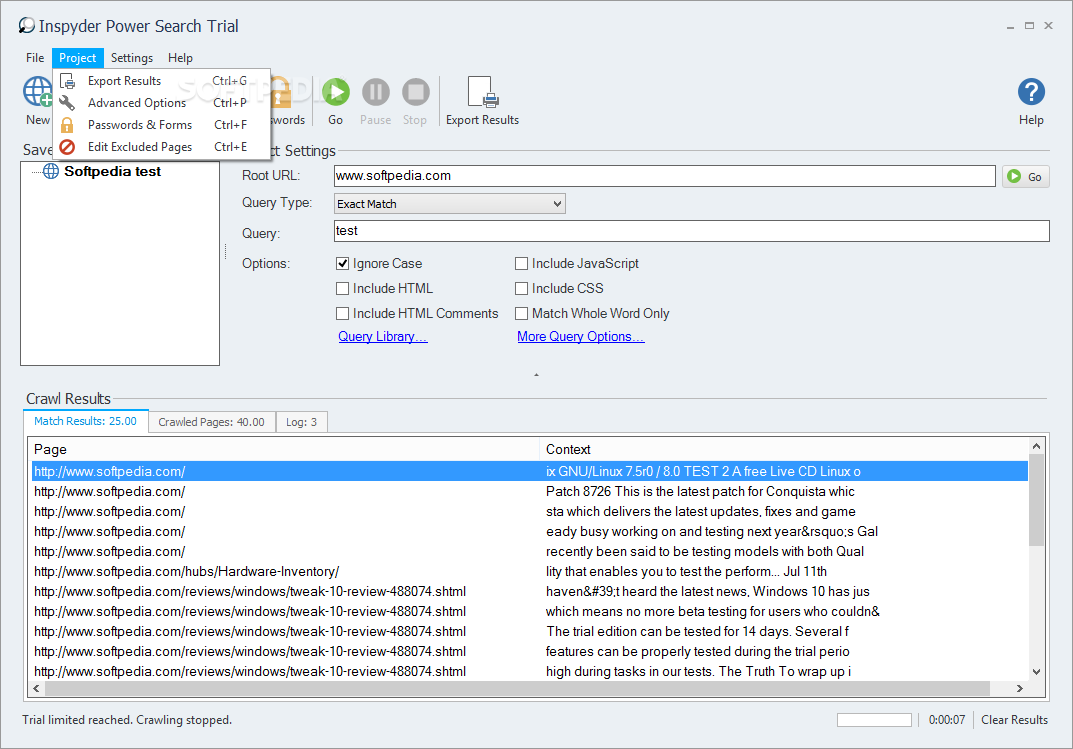Click the crawl progress bar
The height and width of the screenshot is (749, 1073).
[874, 720]
